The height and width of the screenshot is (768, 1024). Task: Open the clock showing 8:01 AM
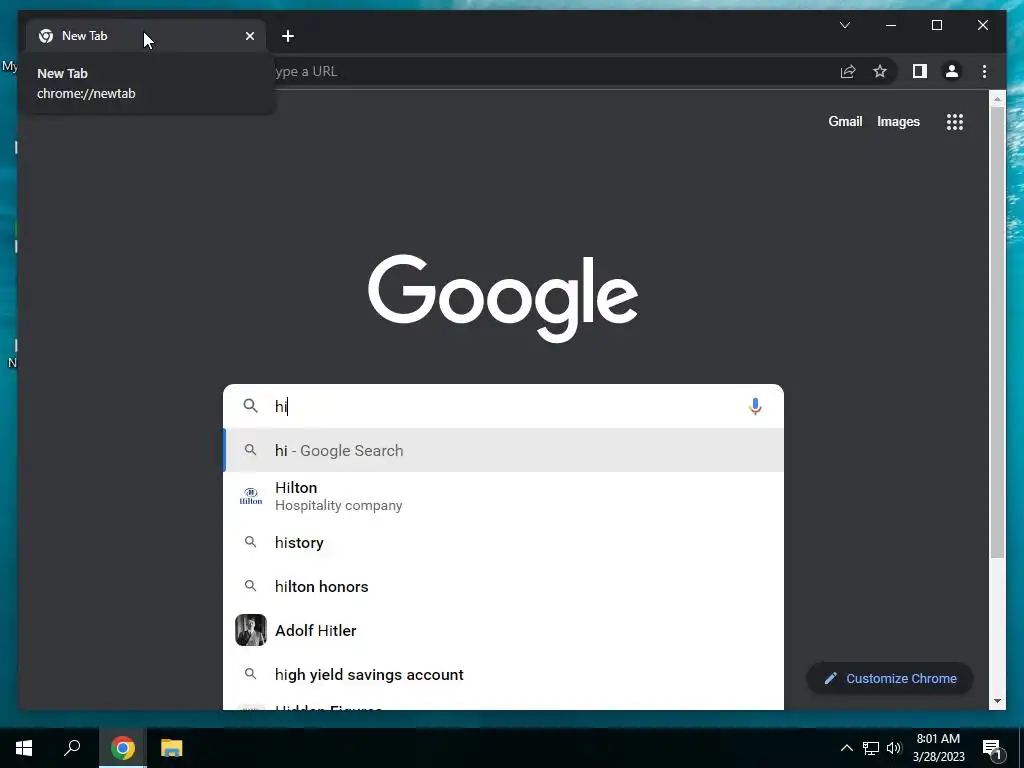tap(938, 748)
